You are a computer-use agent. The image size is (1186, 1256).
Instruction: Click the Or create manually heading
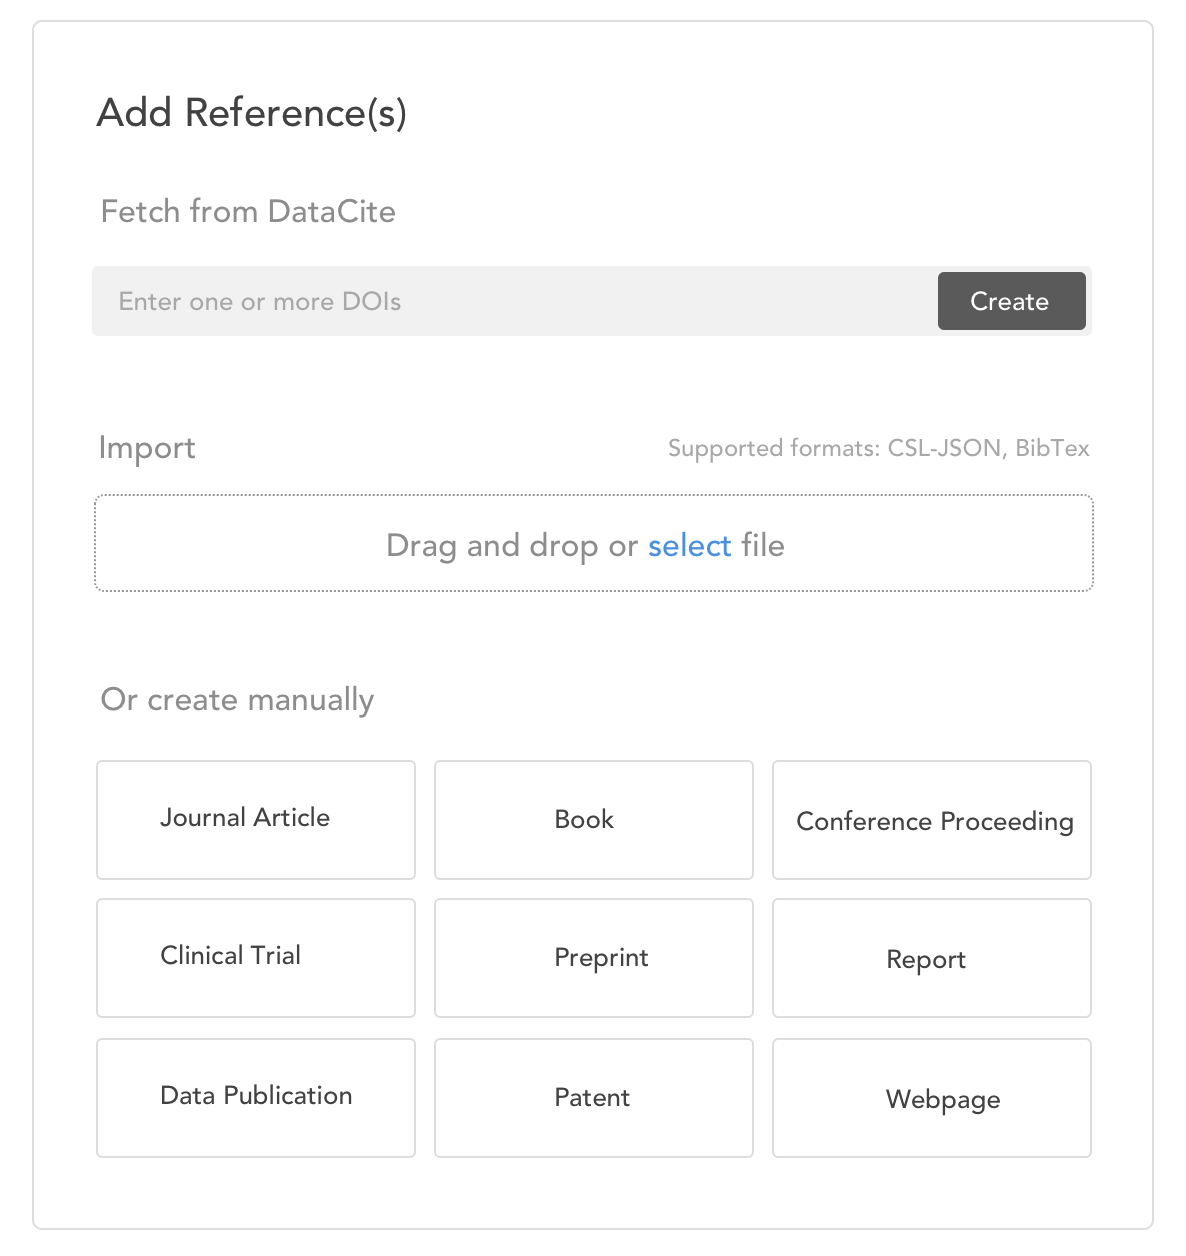236,699
